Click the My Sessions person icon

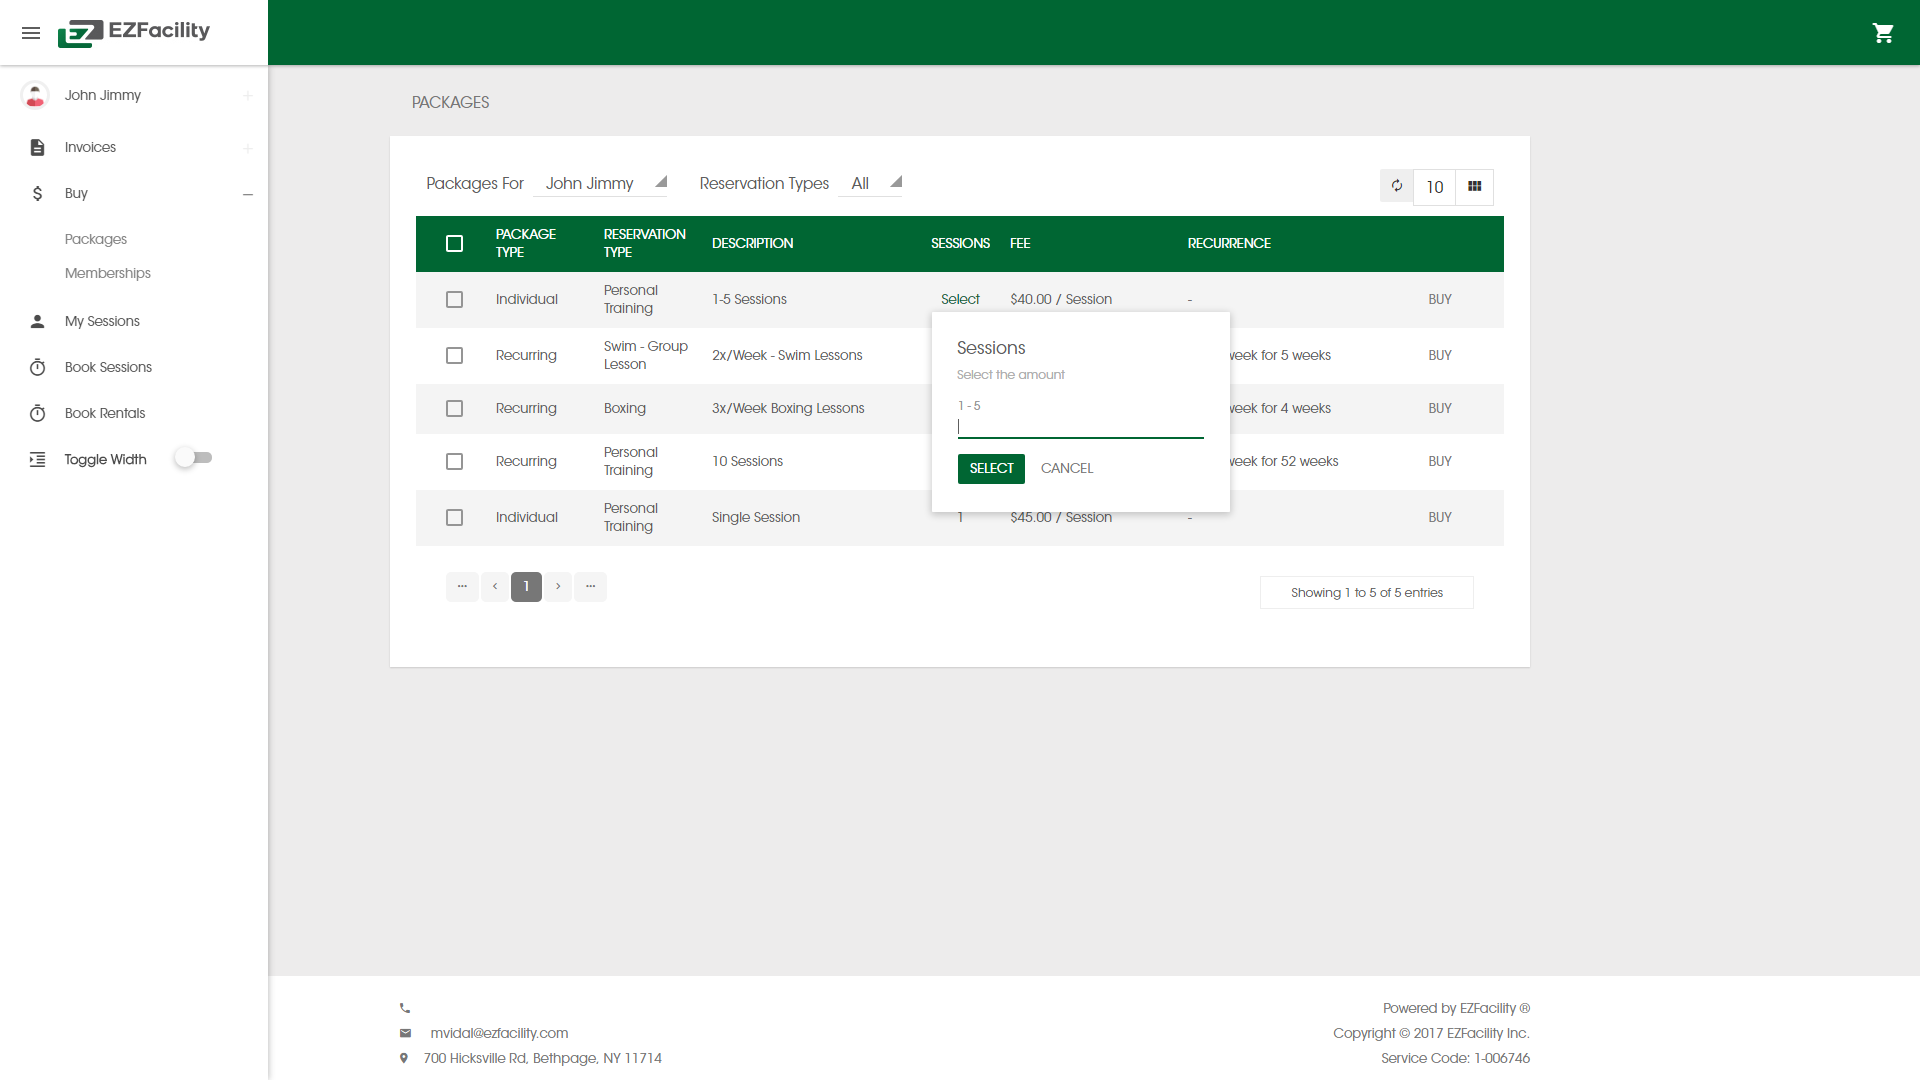(37, 321)
